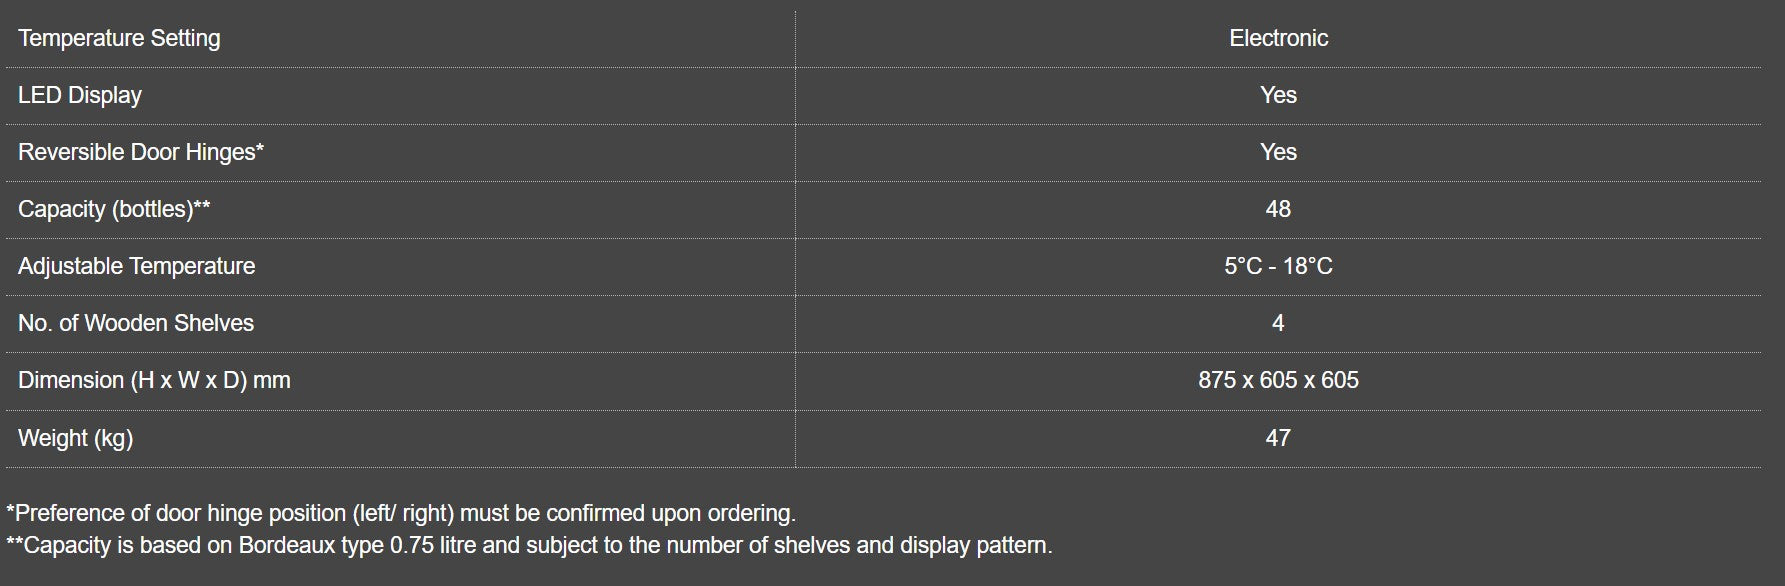Select the 875 x 605 x 605 value
The width and height of the screenshot is (1785, 586).
pyautogui.click(x=1278, y=380)
